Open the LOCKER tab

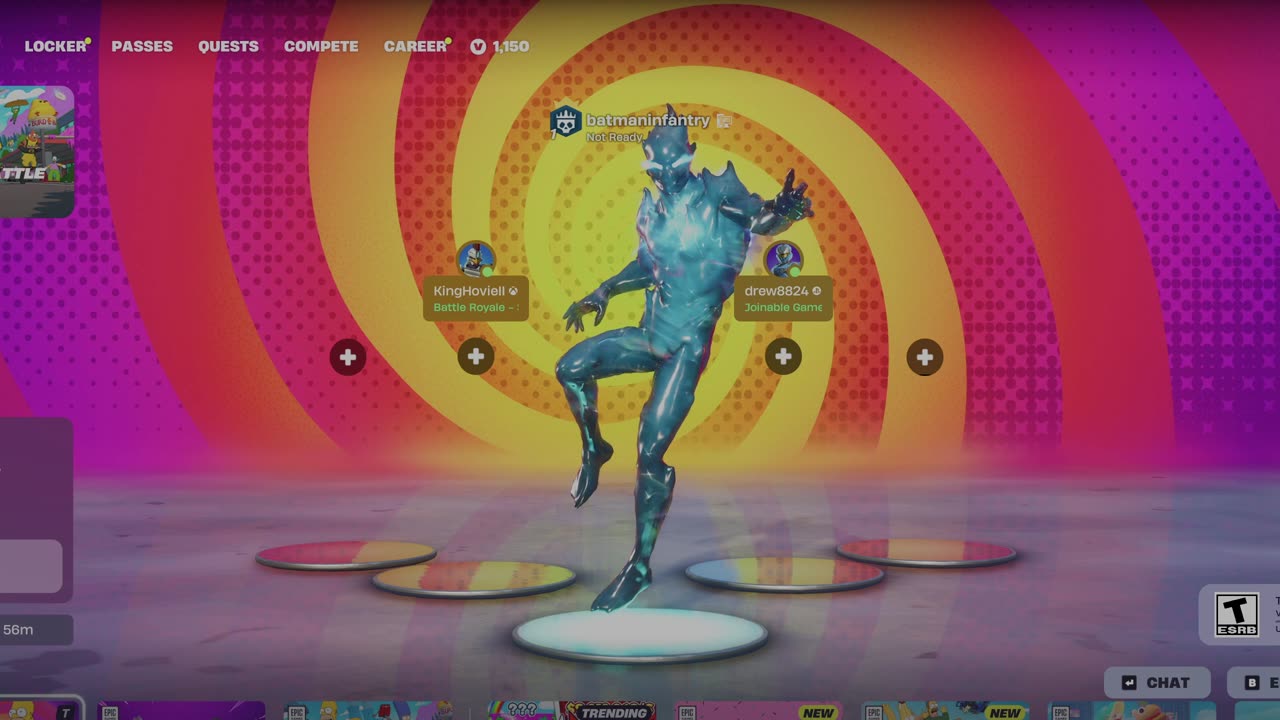click(x=56, y=46)
